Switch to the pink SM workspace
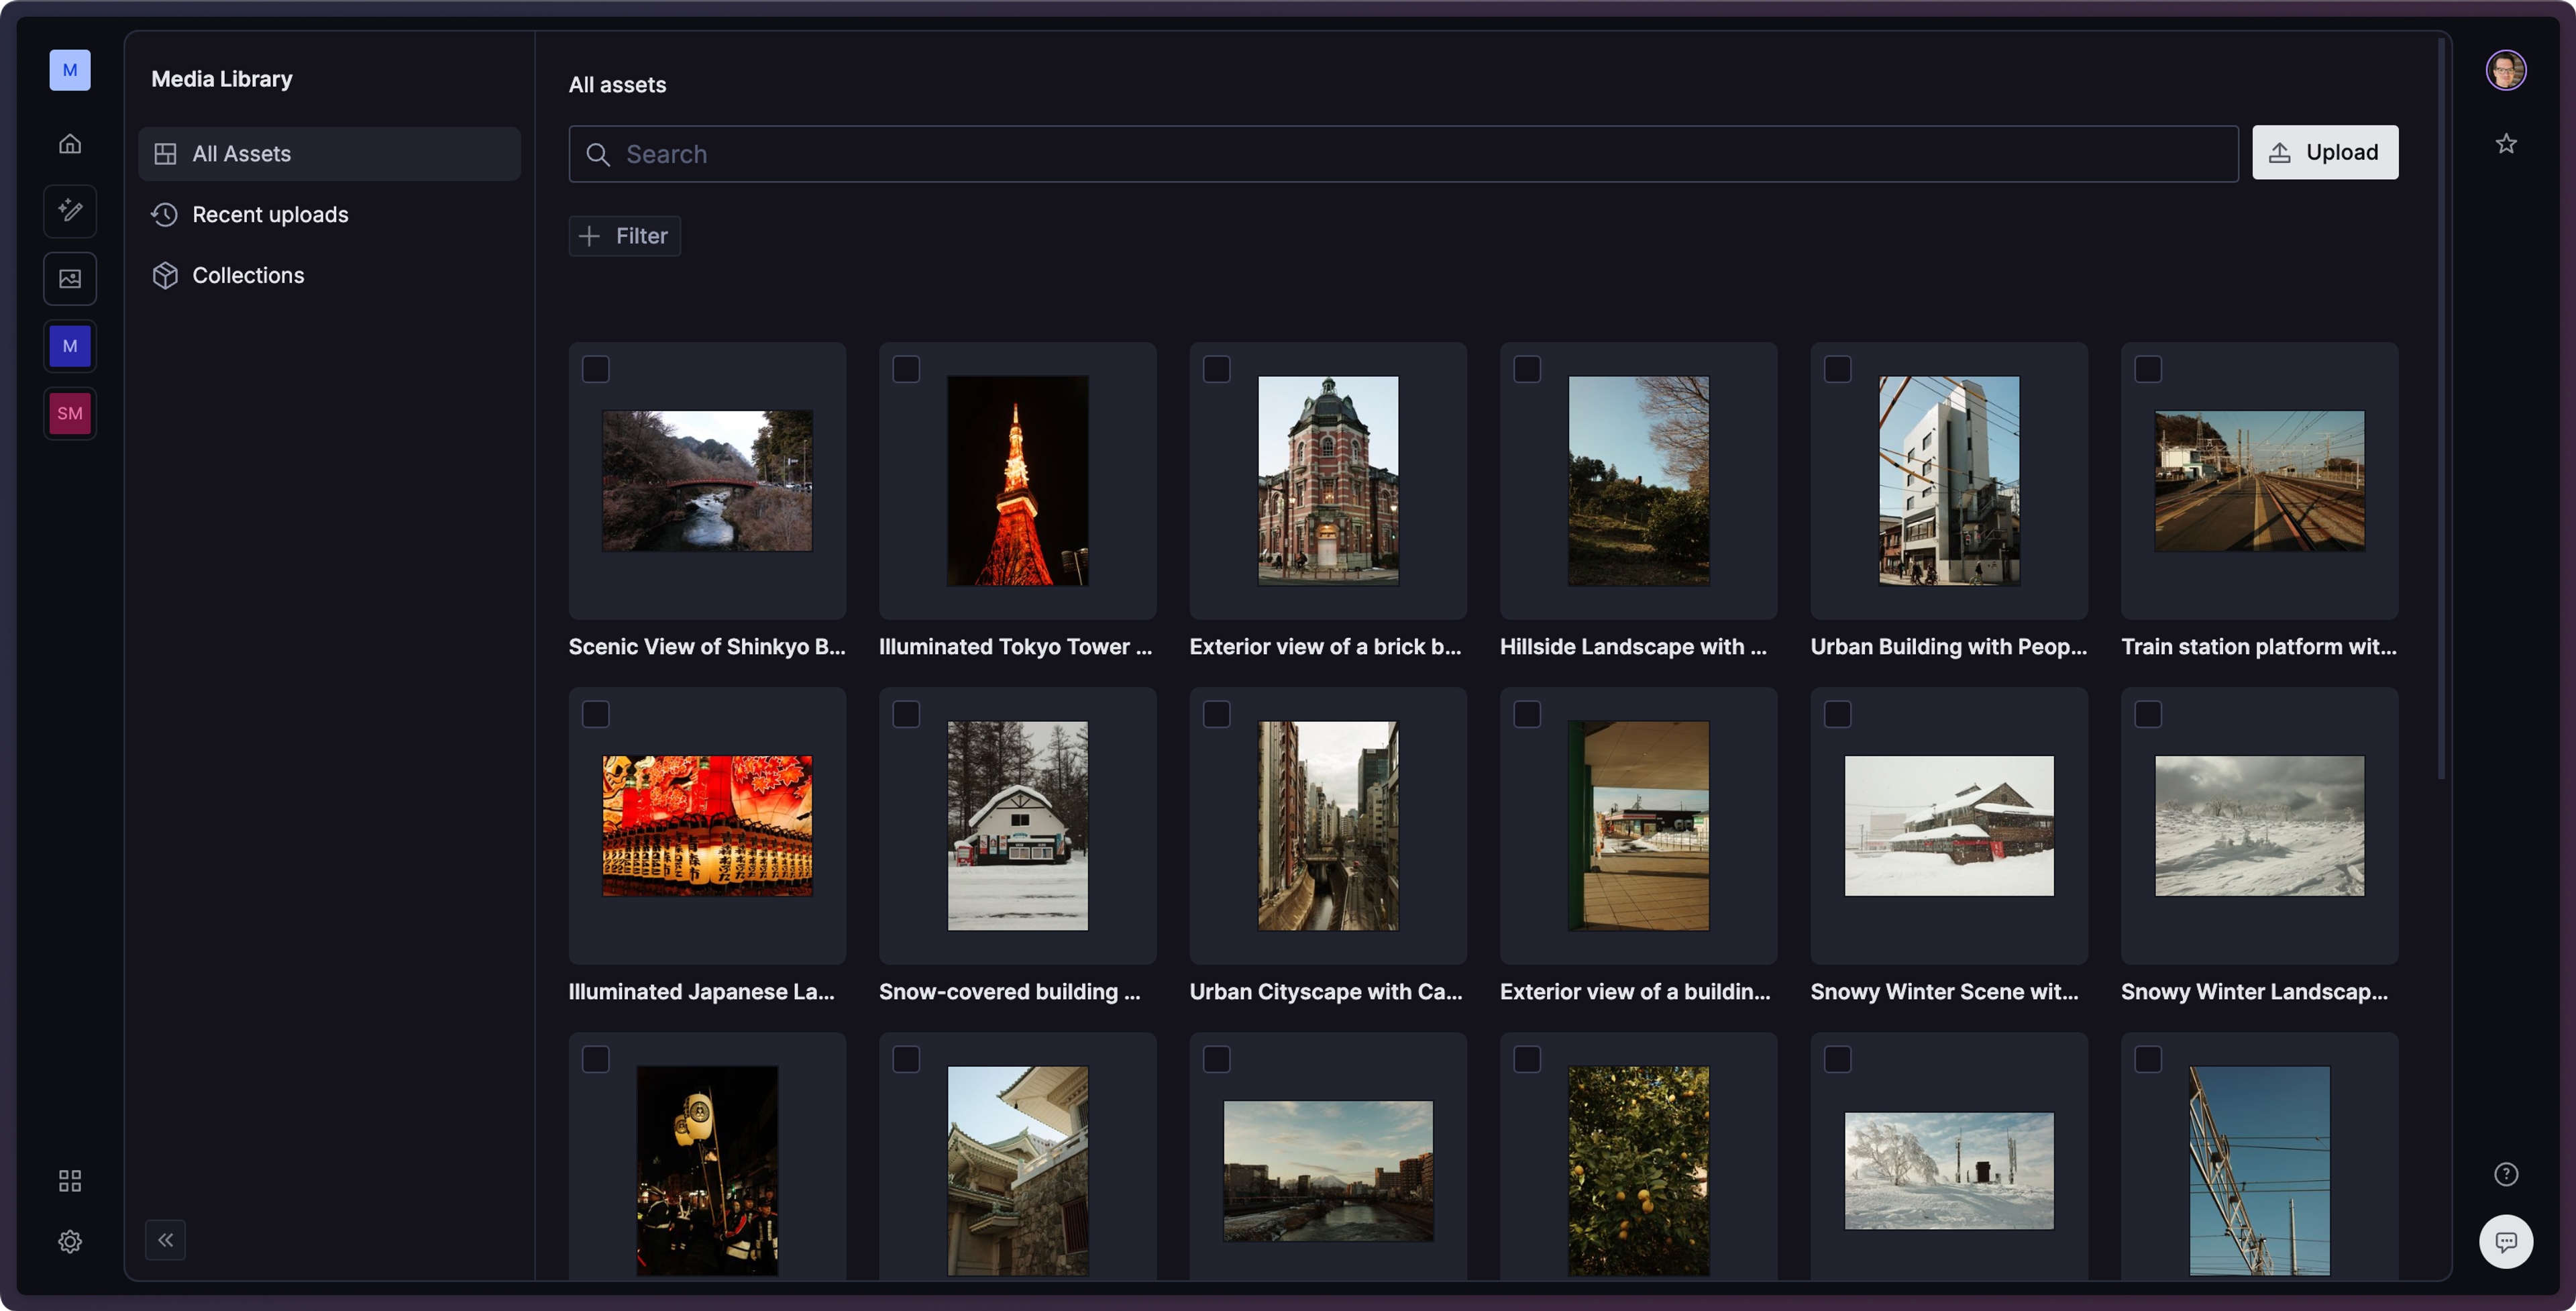Image resolution: width=2576 pixels, height=1311 pixels. point(70,413)
